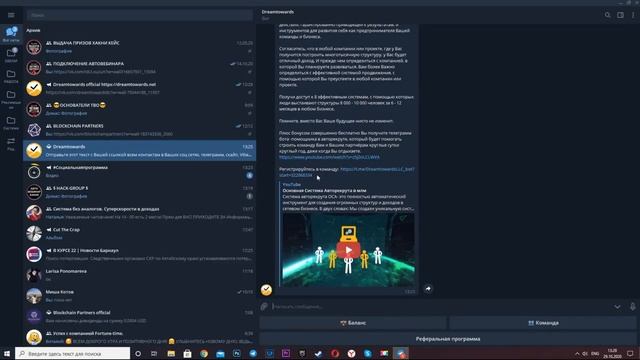The width and height of the screenshot is (640, 360).
Task: Open the fourth chat folder in the sidebar
Action: [11, 98]
